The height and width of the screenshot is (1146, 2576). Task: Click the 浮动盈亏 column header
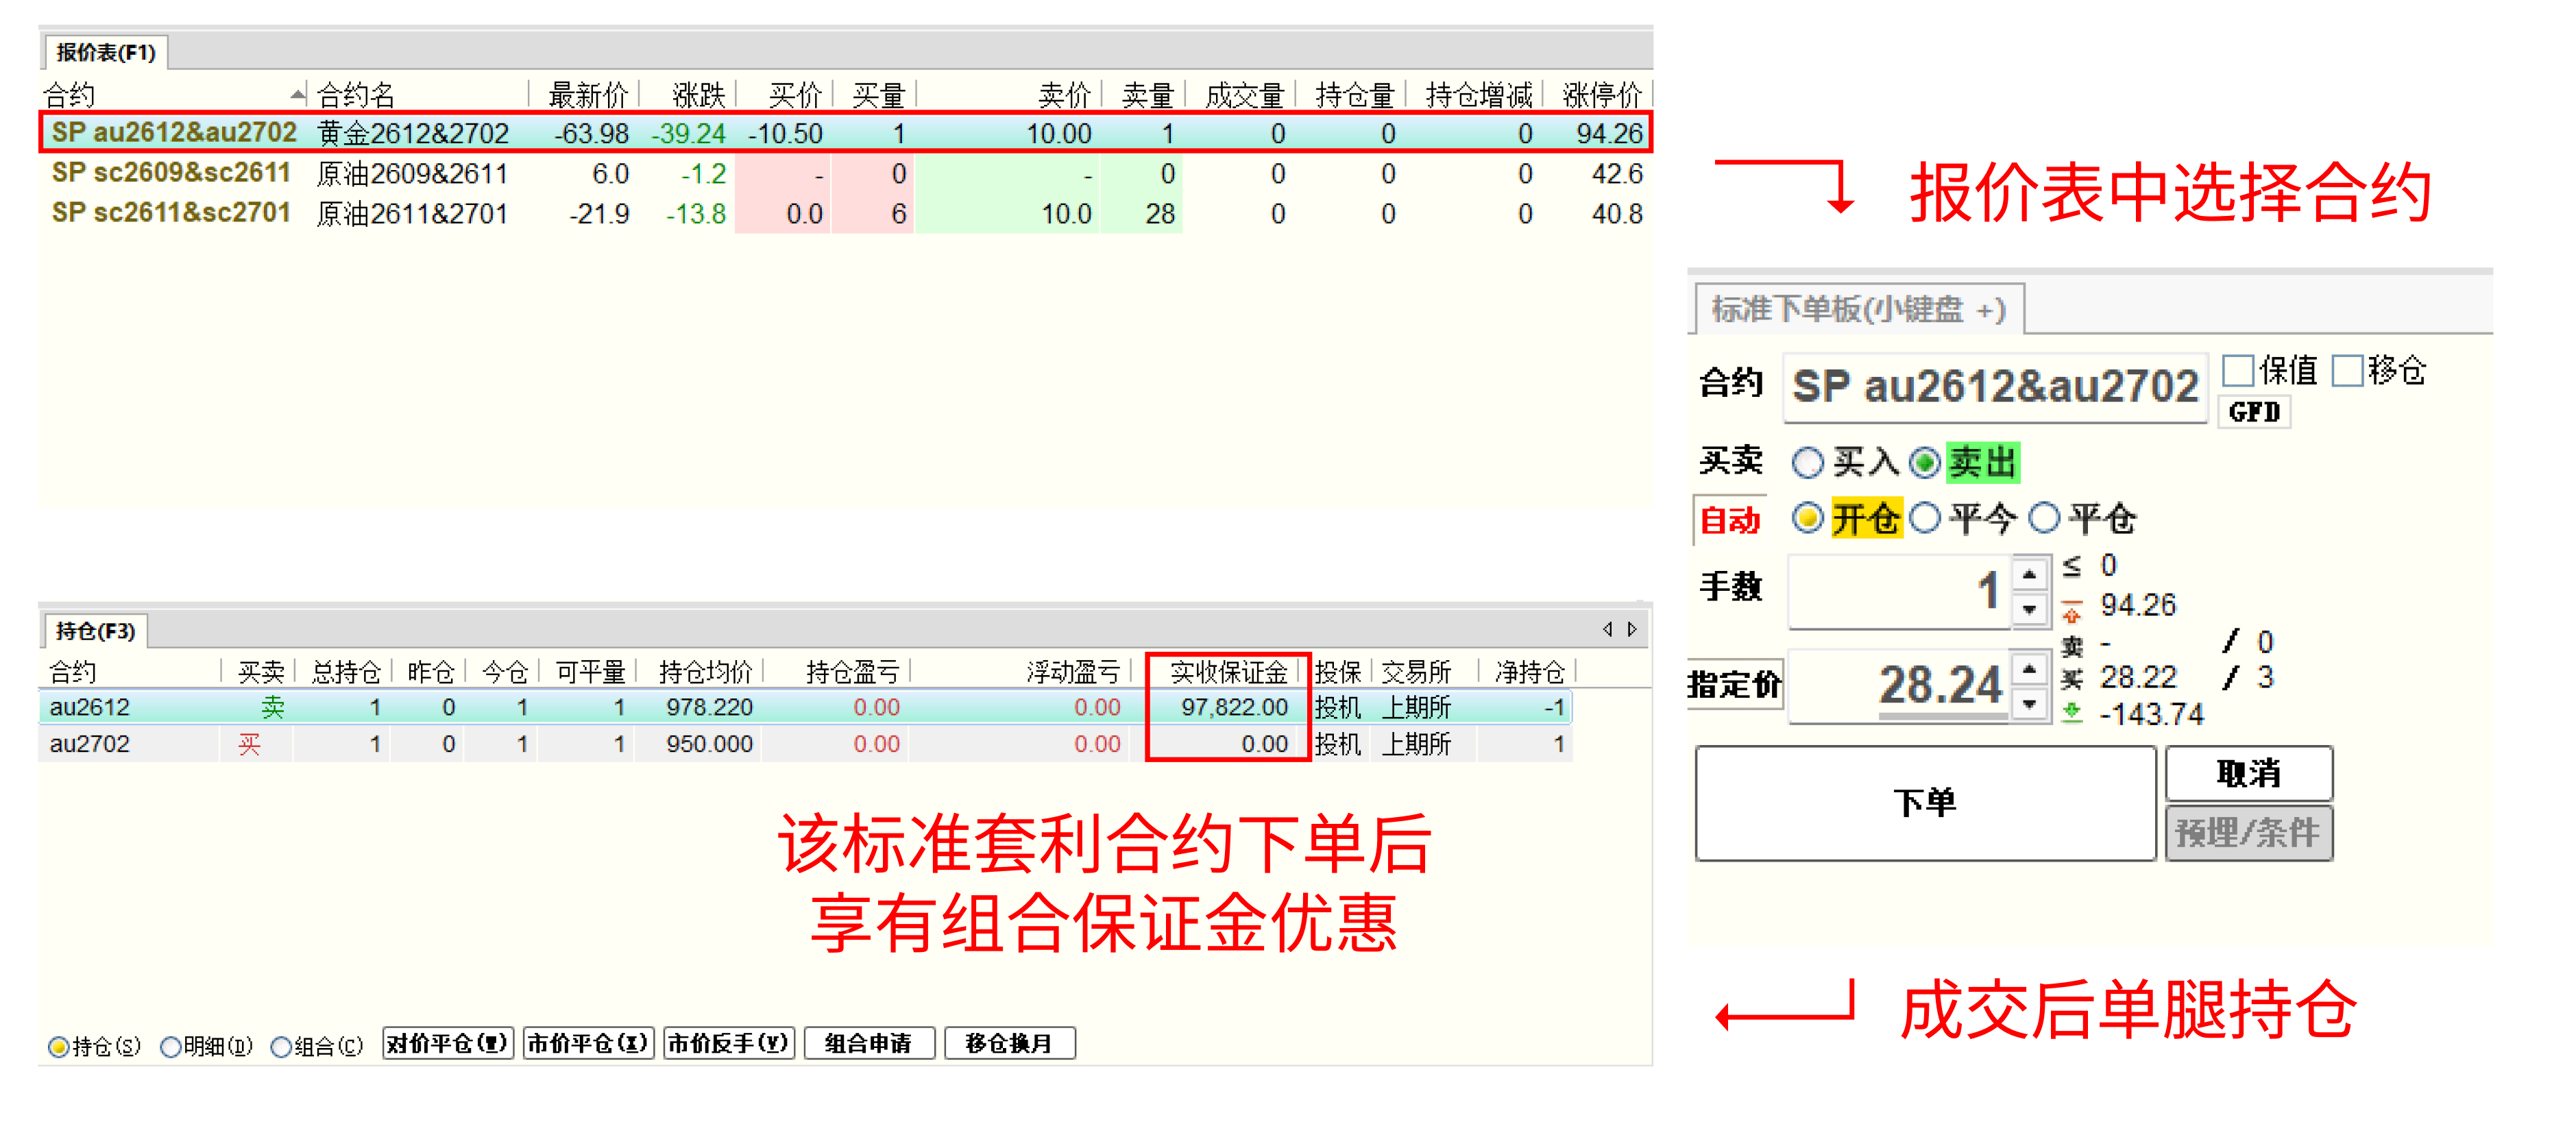[x=1072, y=672]
